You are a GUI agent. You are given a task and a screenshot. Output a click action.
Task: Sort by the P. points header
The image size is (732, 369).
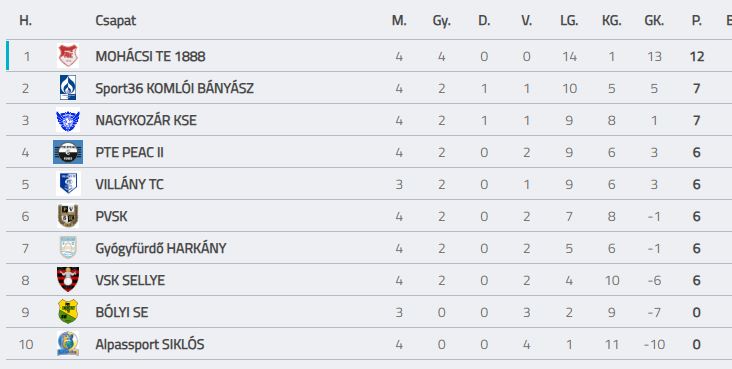pos(697,21)
